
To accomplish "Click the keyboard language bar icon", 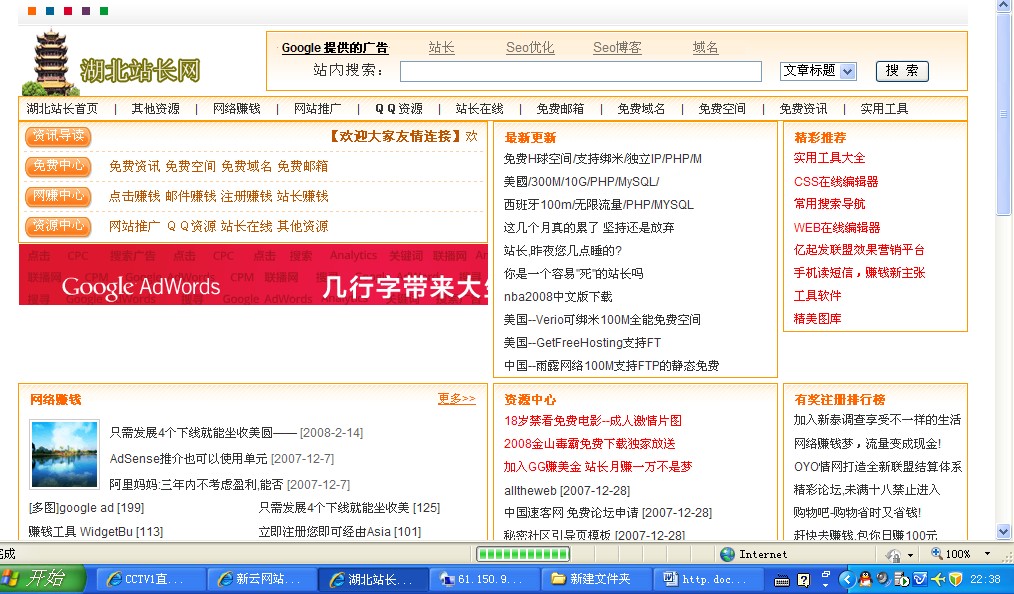I will pyautogui.click(x=782, y=580).
